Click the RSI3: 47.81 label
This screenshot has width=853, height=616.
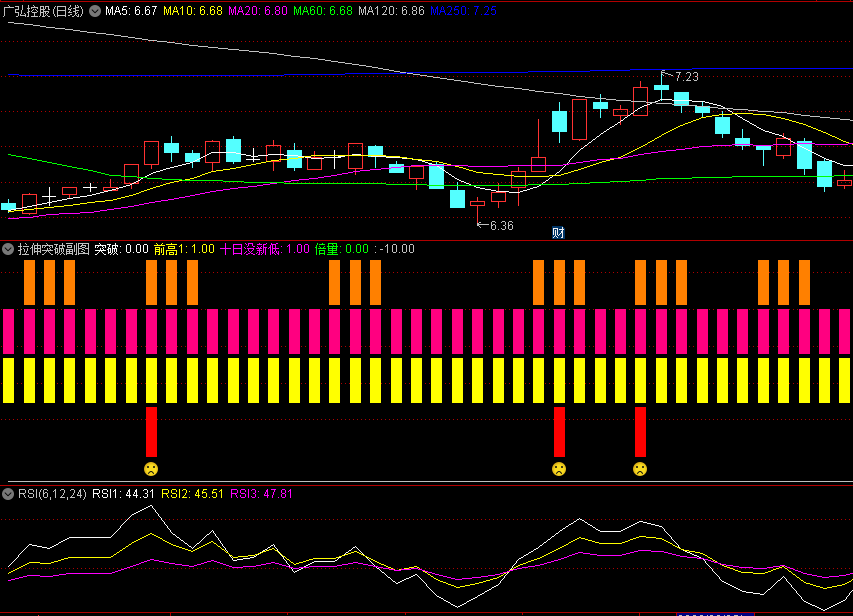[262, 494]
